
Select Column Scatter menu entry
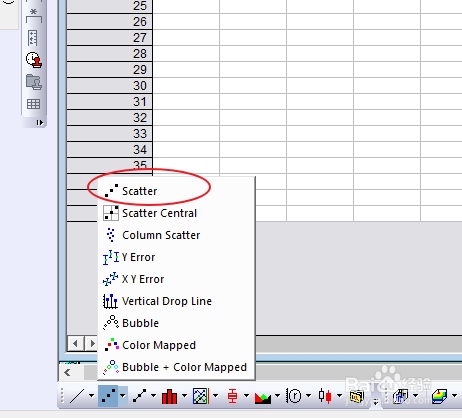pyautogui.click(x=176, y=235)
